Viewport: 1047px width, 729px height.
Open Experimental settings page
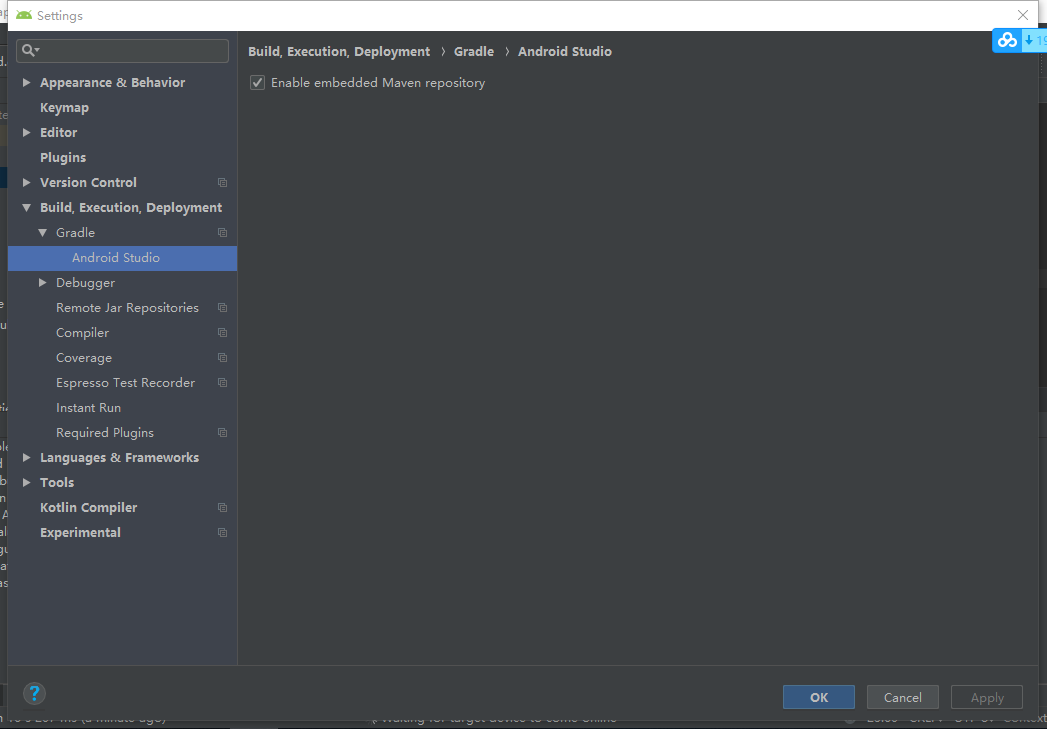(x=80, y=533)
